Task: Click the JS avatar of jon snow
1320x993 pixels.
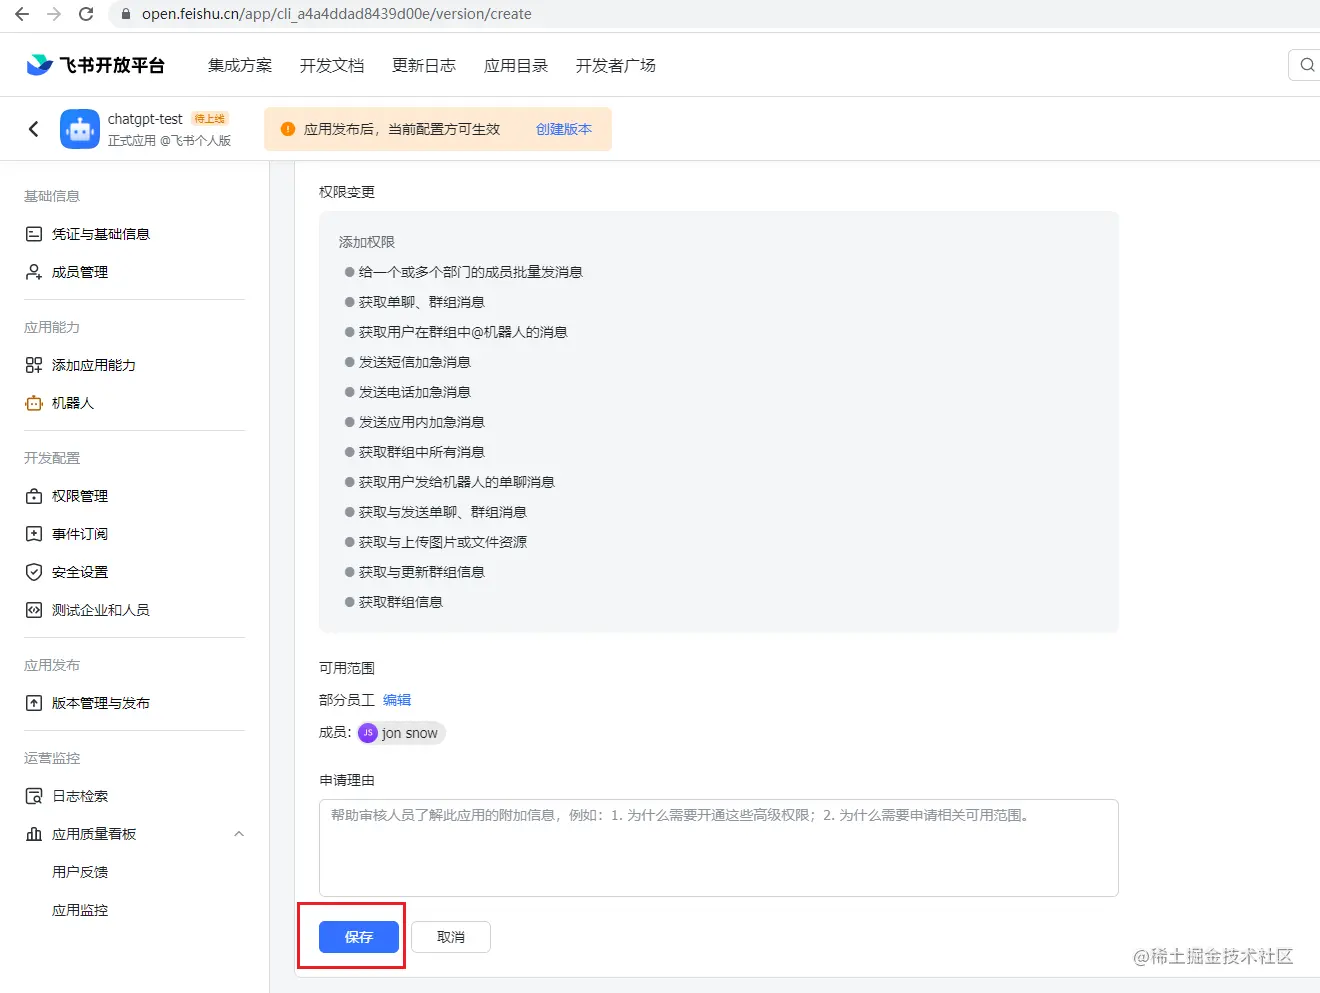Action: pos(368,733)
